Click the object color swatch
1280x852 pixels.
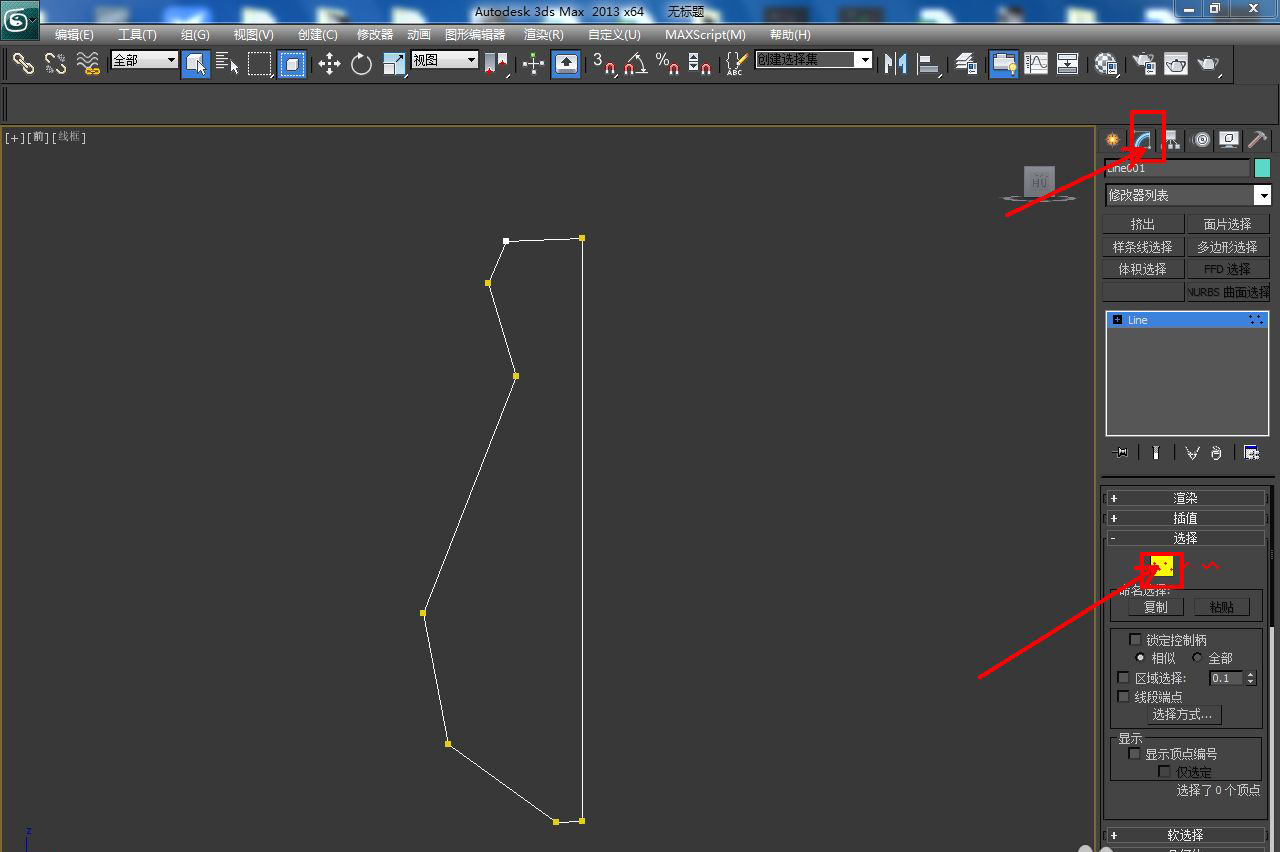point(1262,168)
